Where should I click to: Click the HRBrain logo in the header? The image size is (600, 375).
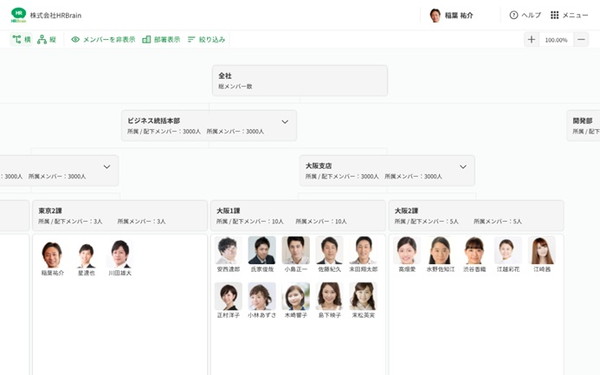pyautogui.click(x=19, y=15)
